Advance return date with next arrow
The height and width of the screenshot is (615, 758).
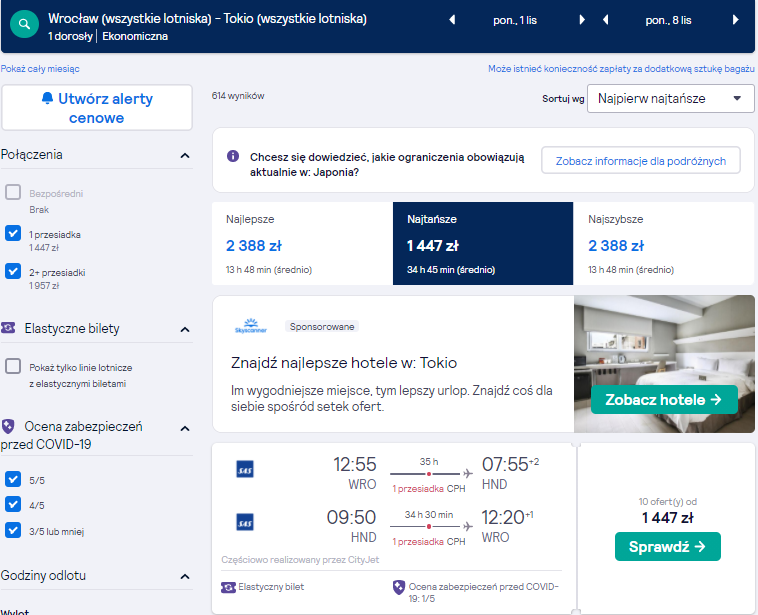pyautogui.click(x=735, y=20)
